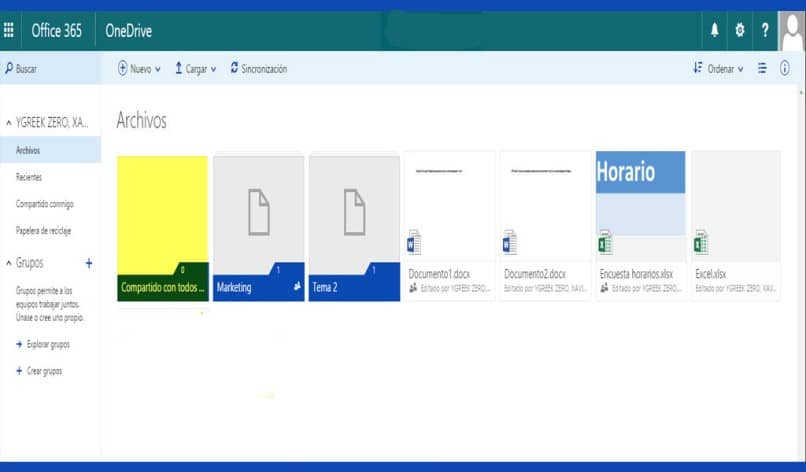Switch to list view icon

tap(762, 68)
